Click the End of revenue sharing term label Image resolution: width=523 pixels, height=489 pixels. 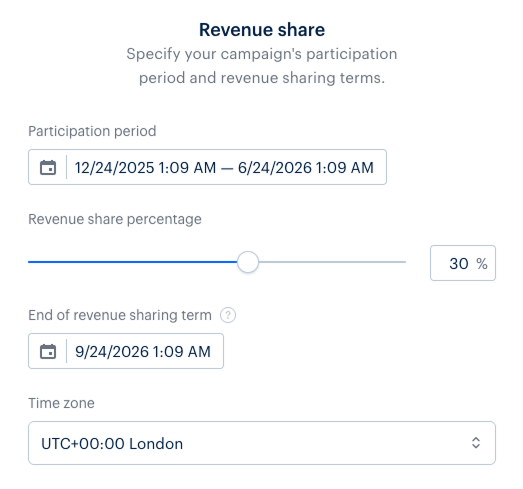pos(120,315)
